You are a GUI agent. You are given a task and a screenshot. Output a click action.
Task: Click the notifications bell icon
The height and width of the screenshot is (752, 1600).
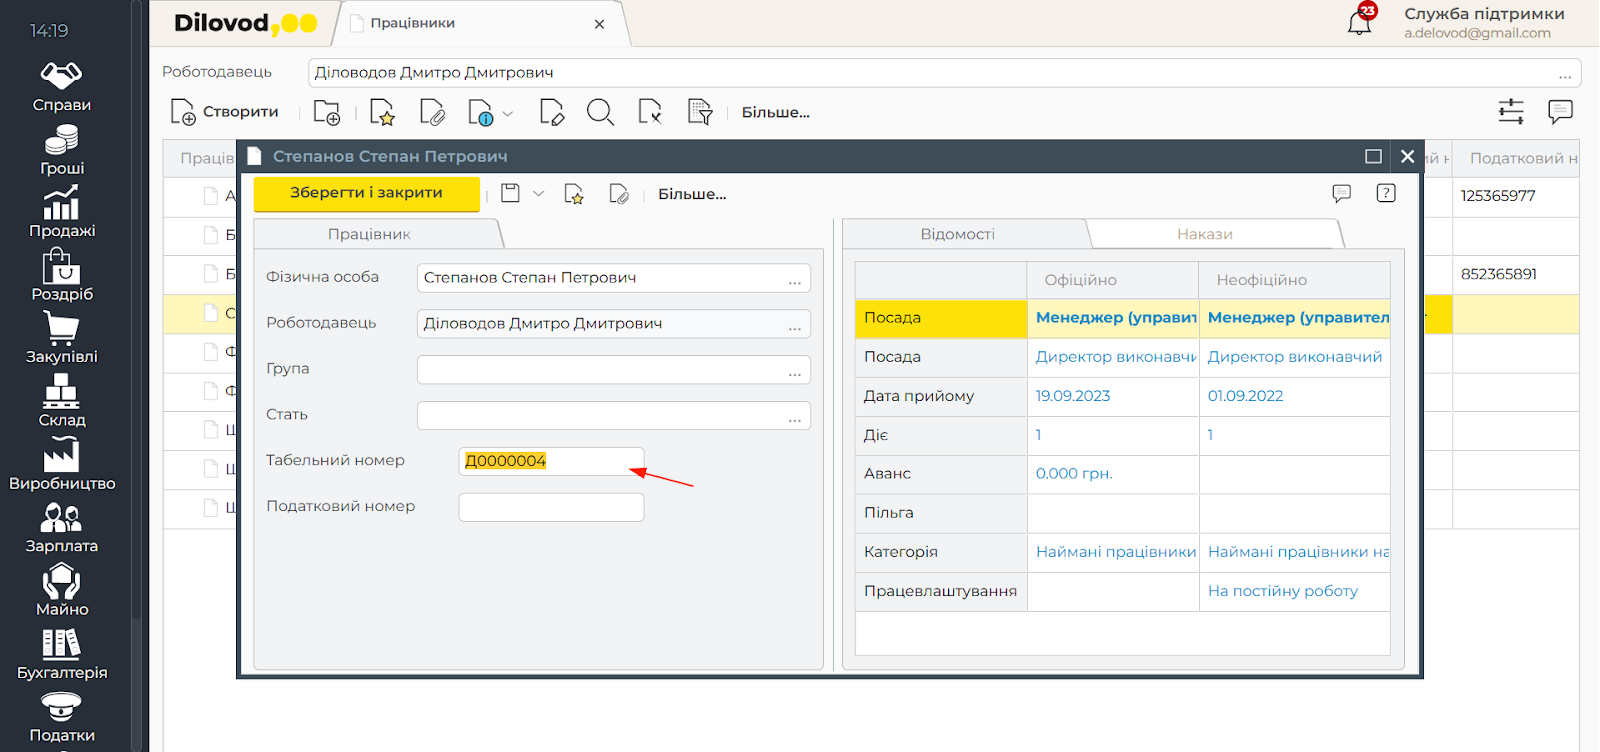[x=1360, y=22]
